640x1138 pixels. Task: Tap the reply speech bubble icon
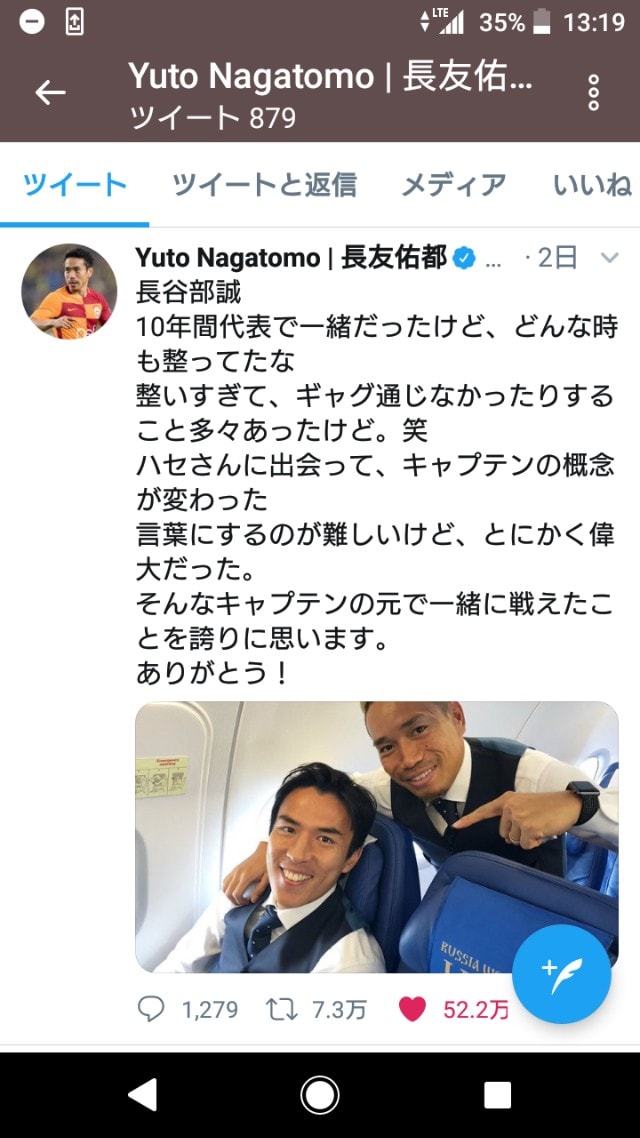[151, 1010]
